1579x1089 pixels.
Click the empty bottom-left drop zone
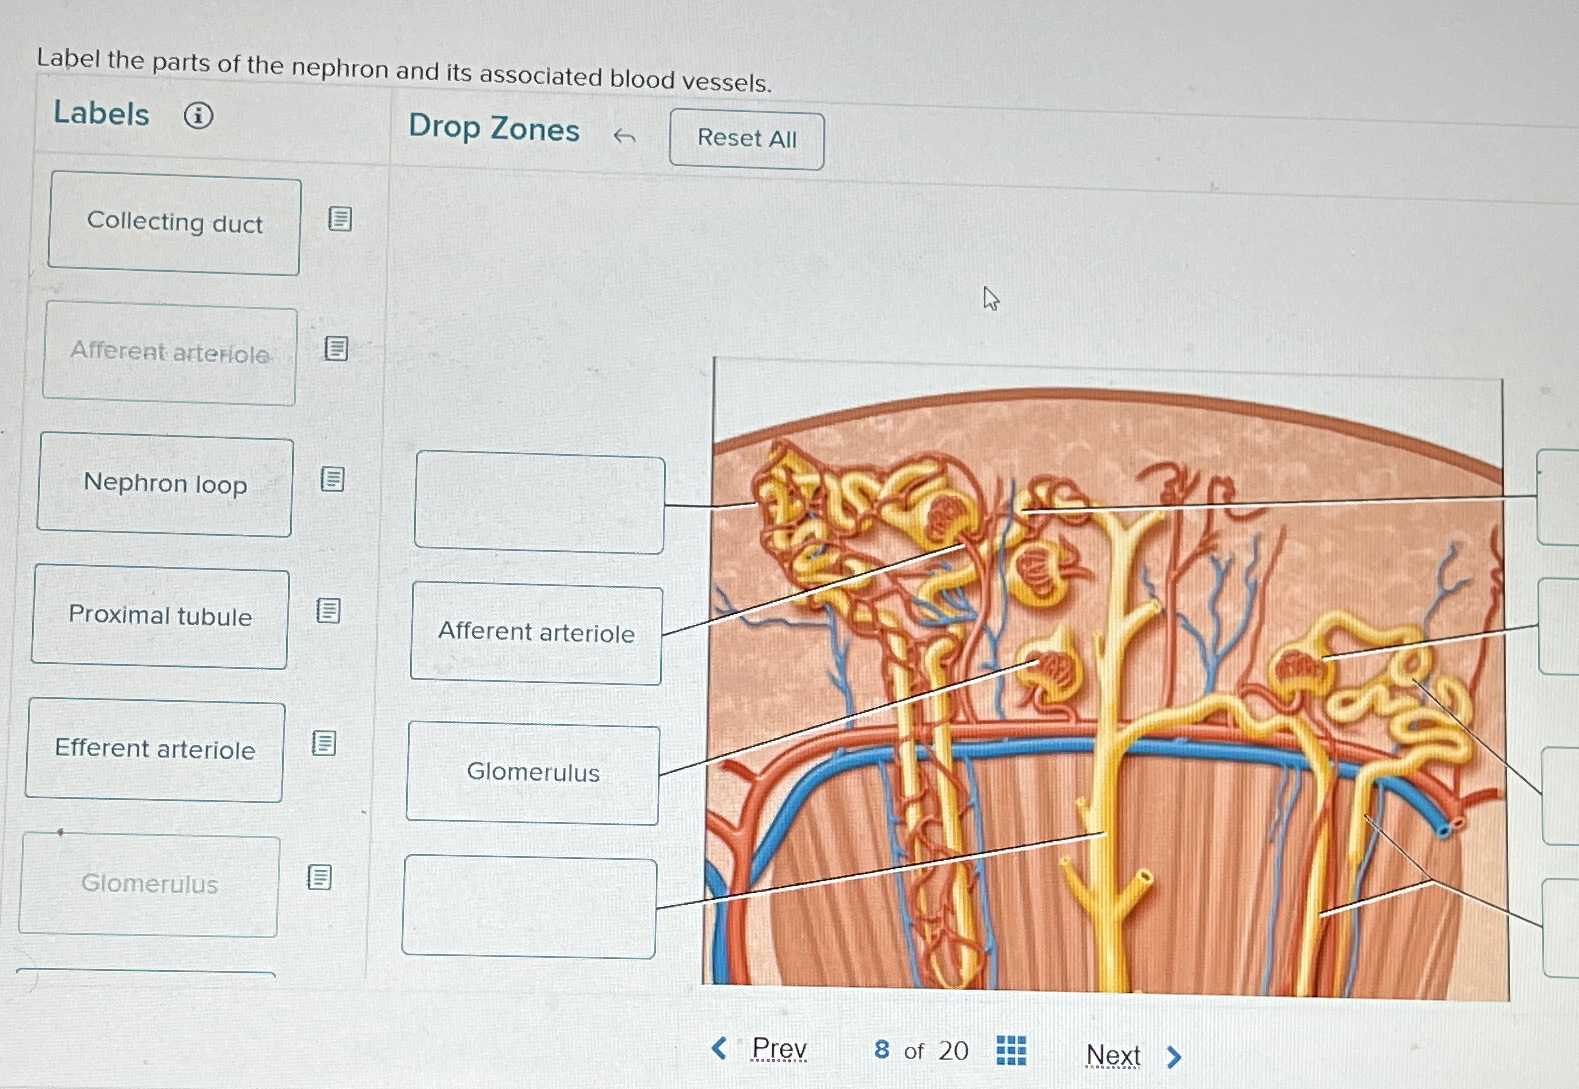pyautogui.click(x=530, y=907)
